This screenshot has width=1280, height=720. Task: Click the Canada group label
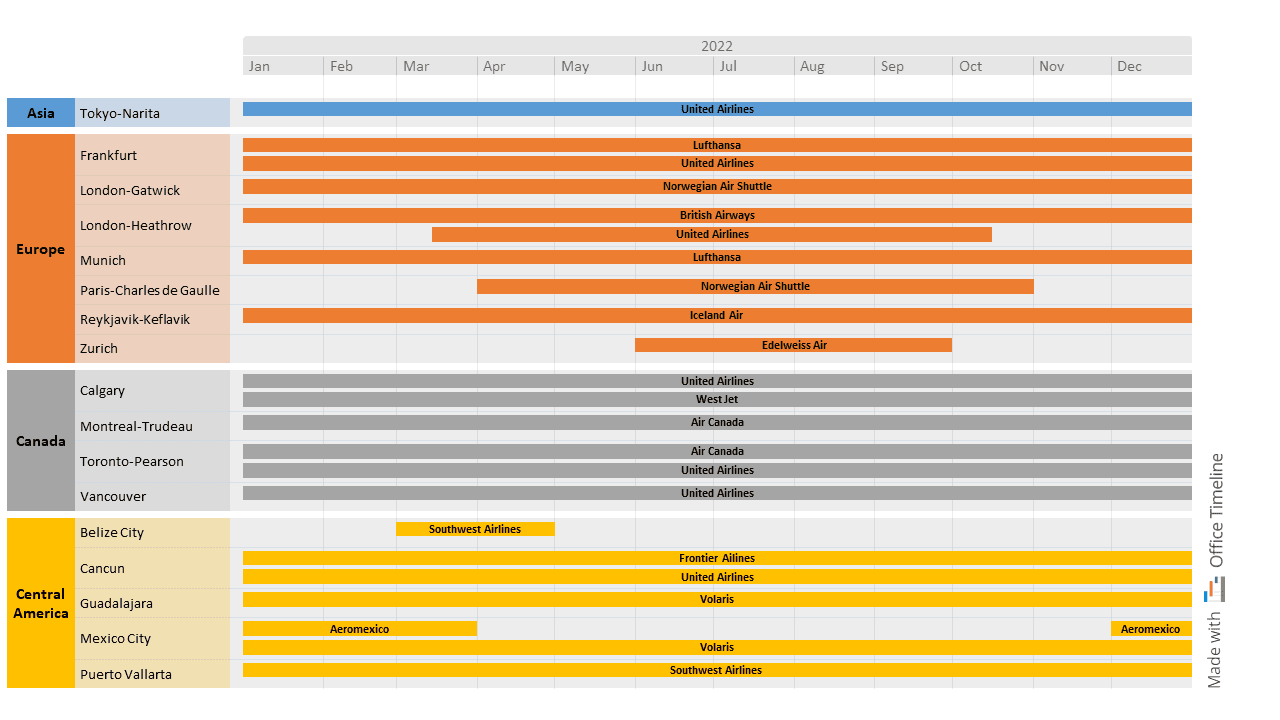point(40,440)
